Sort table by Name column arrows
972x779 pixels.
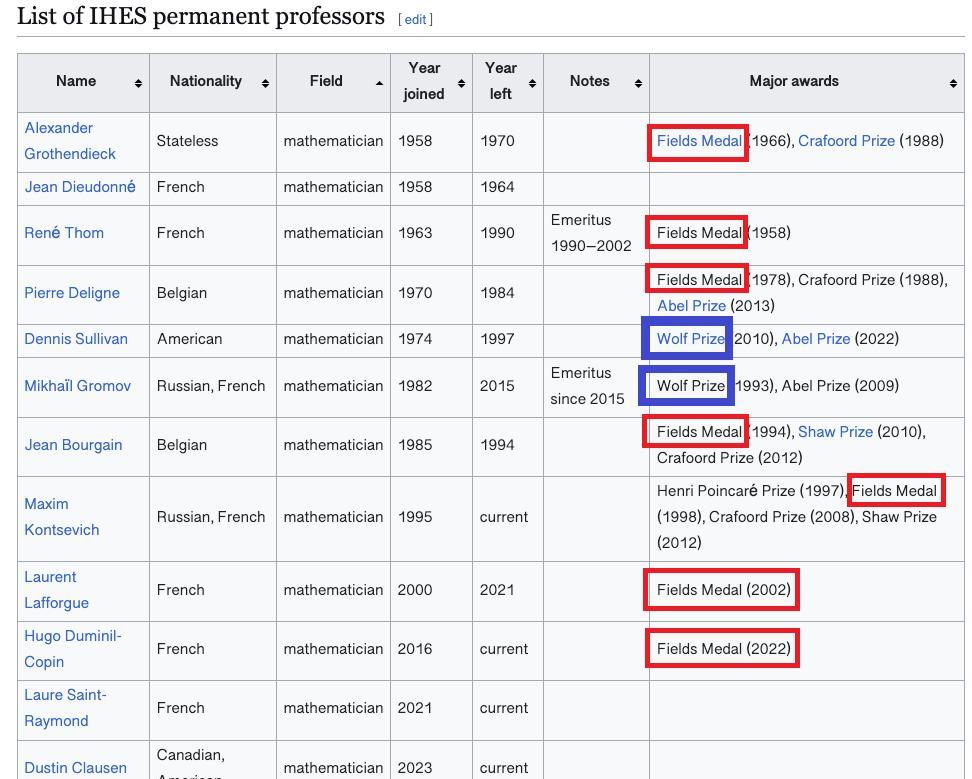(138, 84)
